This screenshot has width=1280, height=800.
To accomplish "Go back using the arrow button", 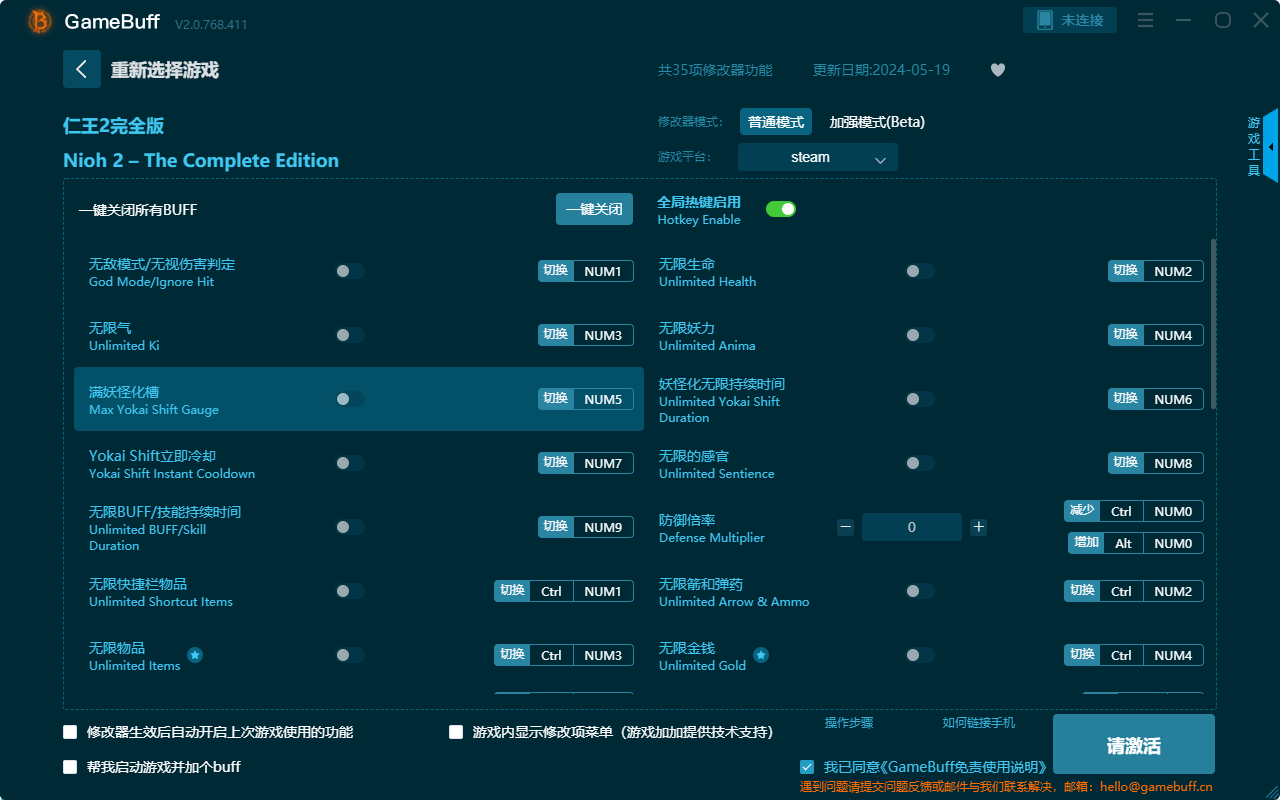I will click(x=82, y=69).
